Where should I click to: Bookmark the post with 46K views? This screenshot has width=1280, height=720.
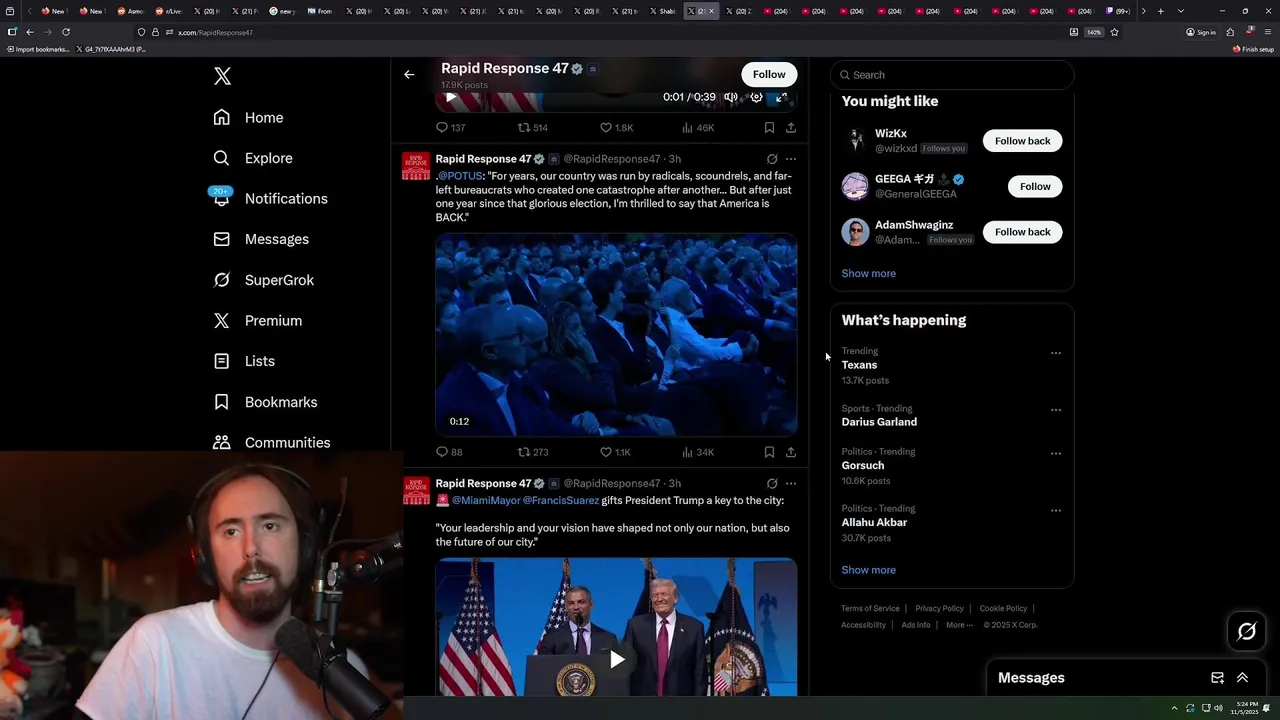[x=769, y=128]
